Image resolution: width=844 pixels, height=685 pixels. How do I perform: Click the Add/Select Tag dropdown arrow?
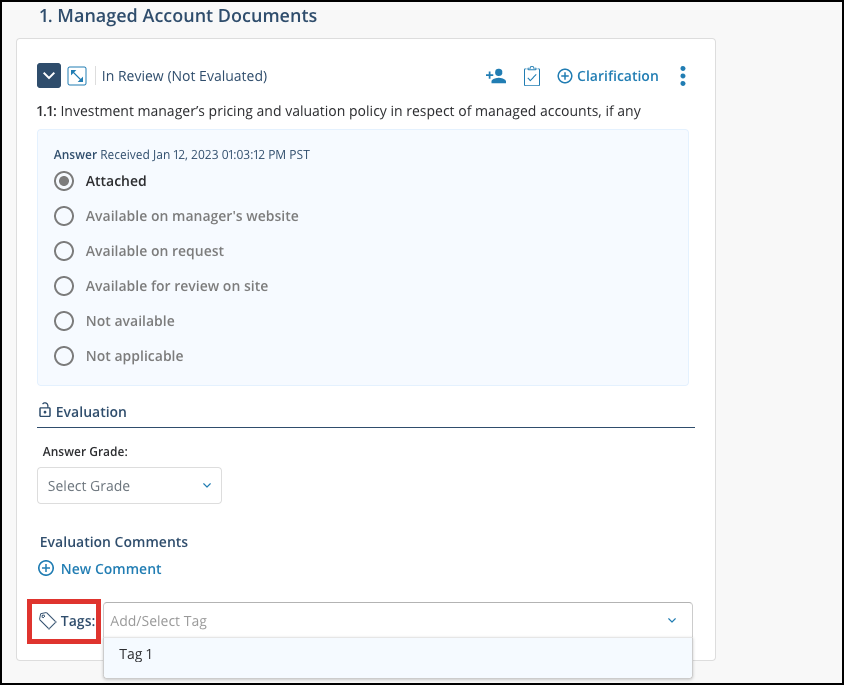pyautogui.click(x=672, y=620)
